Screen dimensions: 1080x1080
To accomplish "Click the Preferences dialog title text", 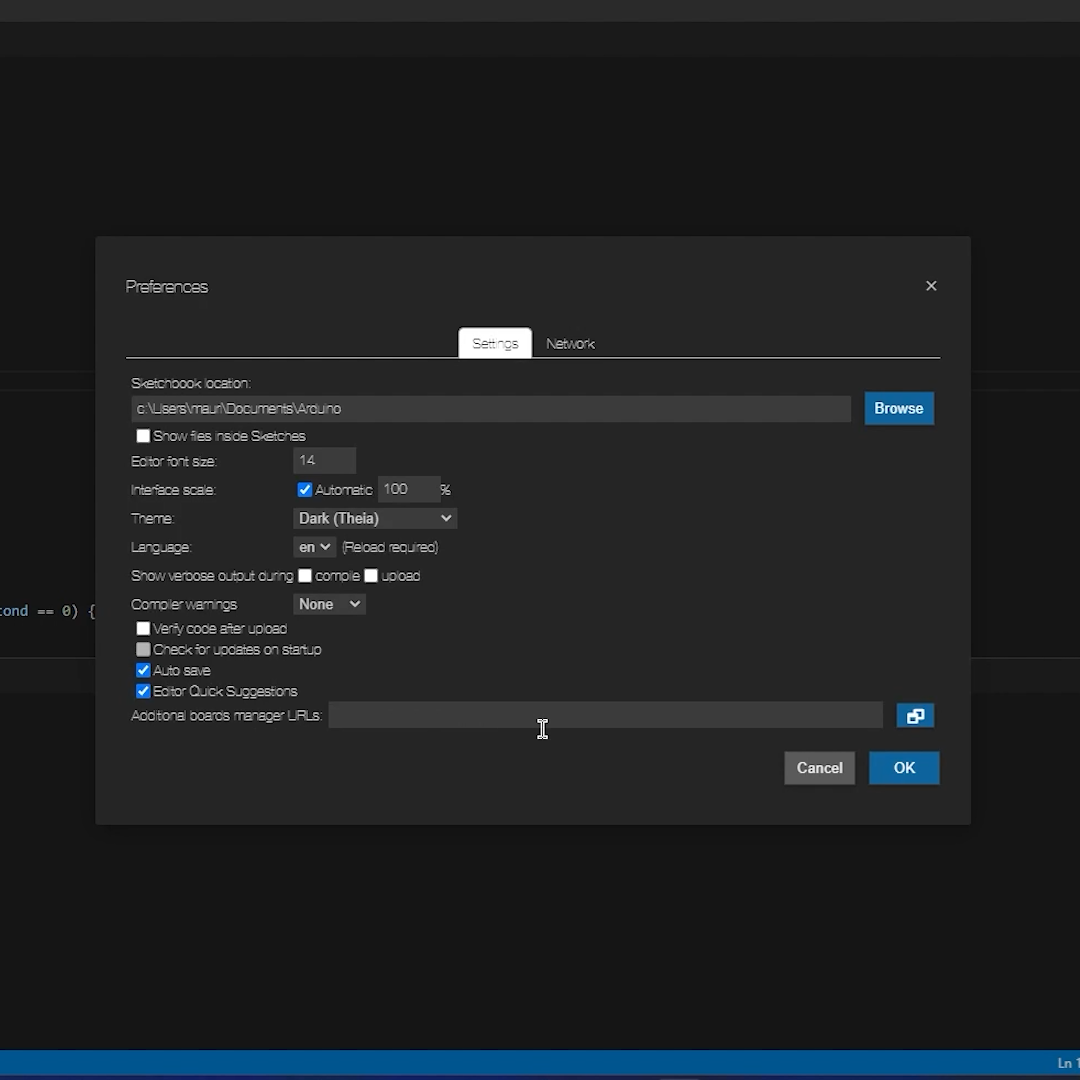I will click(x=167, y=287).
